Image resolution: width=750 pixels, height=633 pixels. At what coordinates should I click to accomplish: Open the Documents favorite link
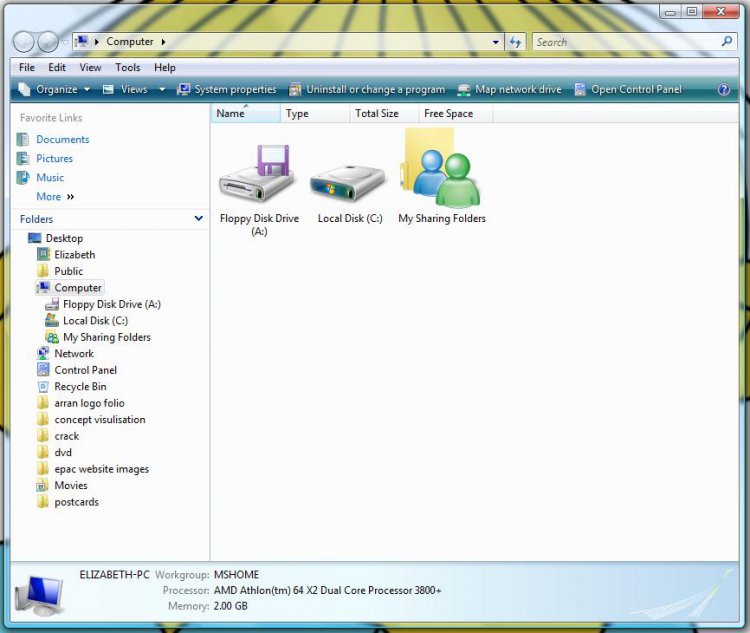click(62, 140)
